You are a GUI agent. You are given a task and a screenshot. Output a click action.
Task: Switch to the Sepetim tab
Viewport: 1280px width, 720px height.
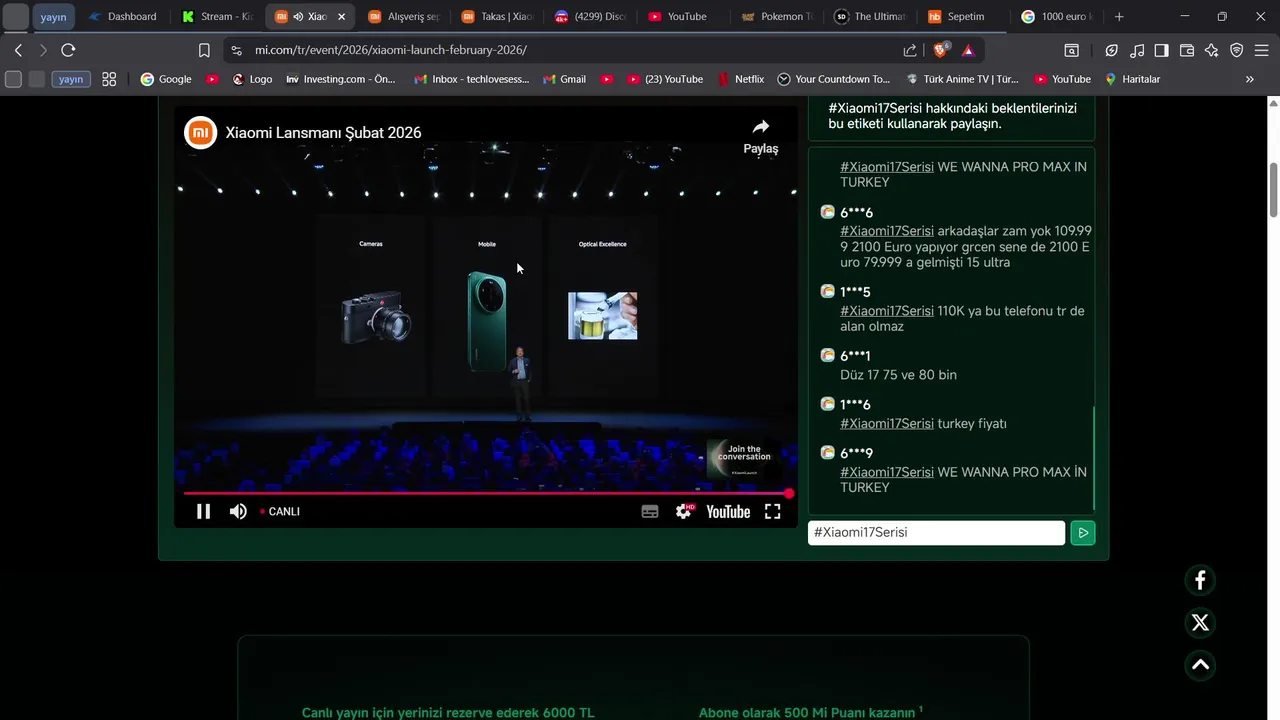coord(963,17)
